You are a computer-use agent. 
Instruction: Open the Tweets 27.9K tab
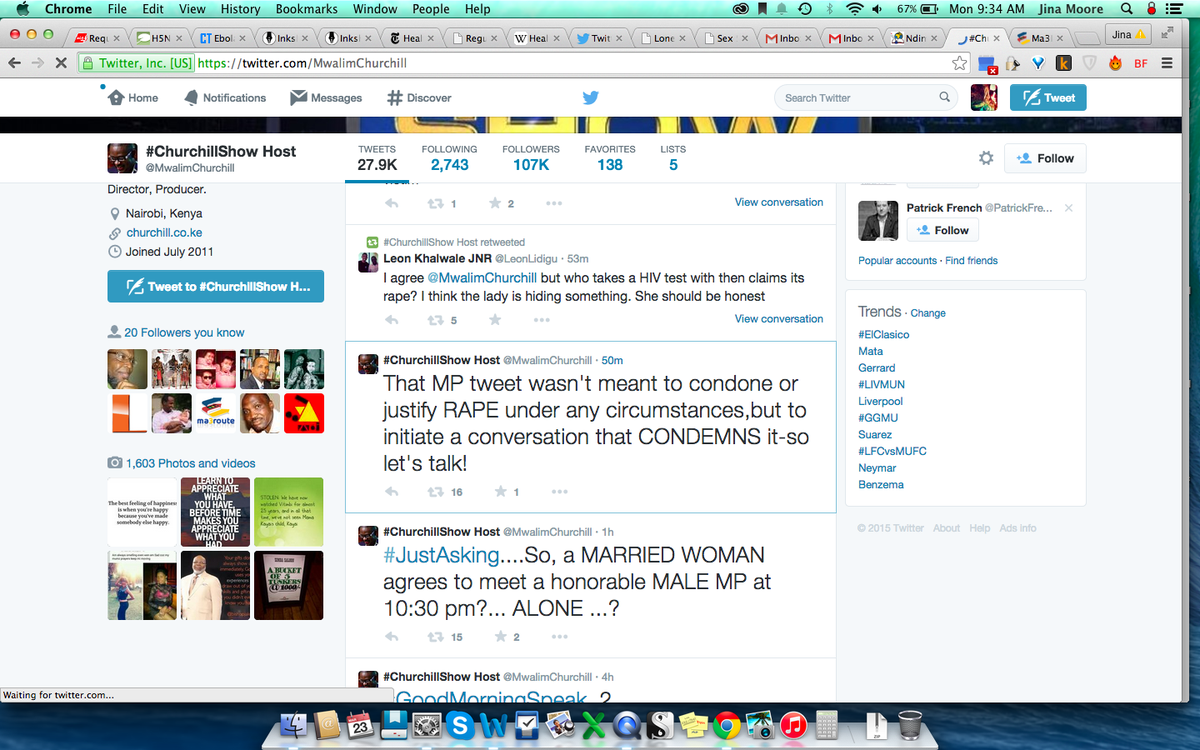click(x=377, y=158)
